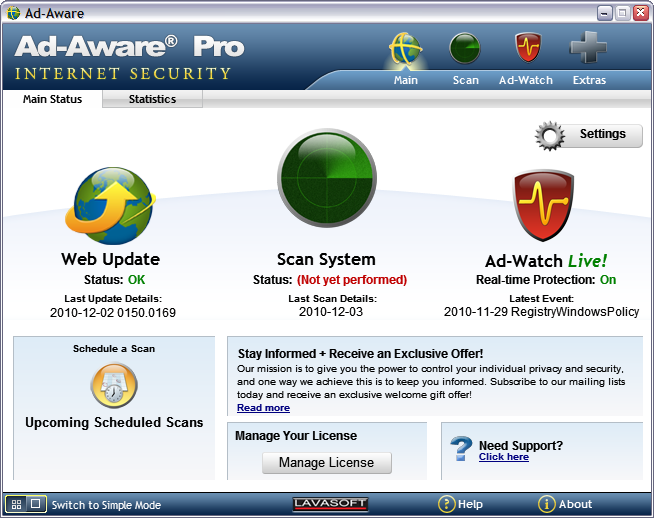The height and width of the screenshot is (518, 654).
Task: Select the Main navigation label
Action: point(405,80)
